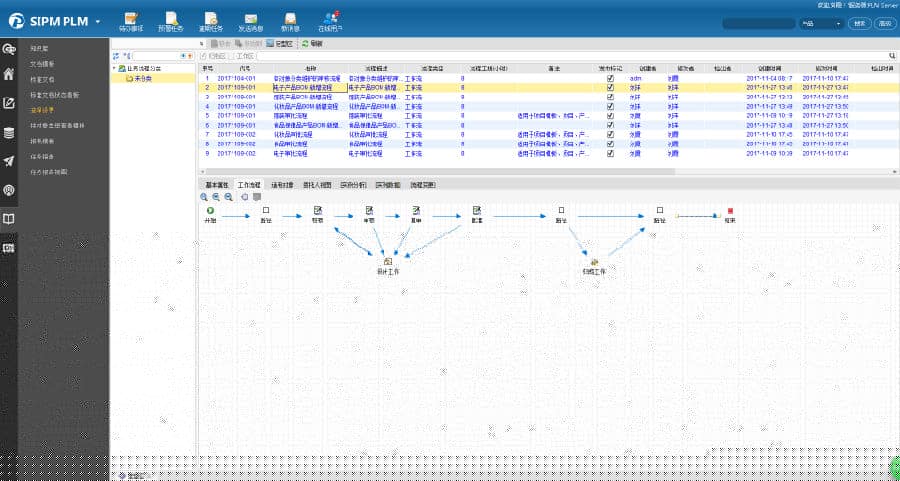This screenshot has height=481, width=900.
Task: Focus the header search input field
Action: pyautogui.click(x=759, y=24)
